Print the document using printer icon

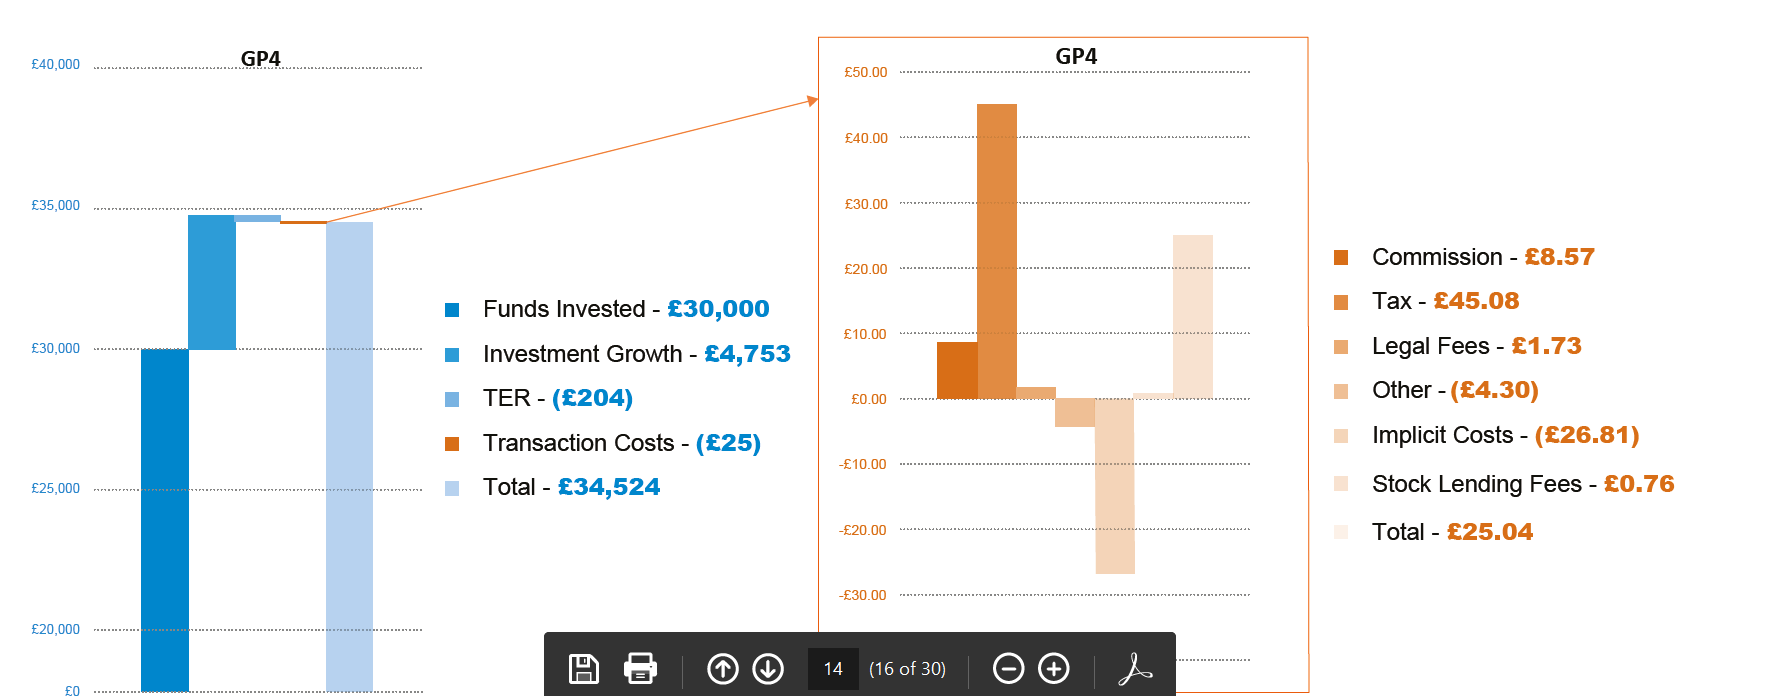click(x=640, y=668)
